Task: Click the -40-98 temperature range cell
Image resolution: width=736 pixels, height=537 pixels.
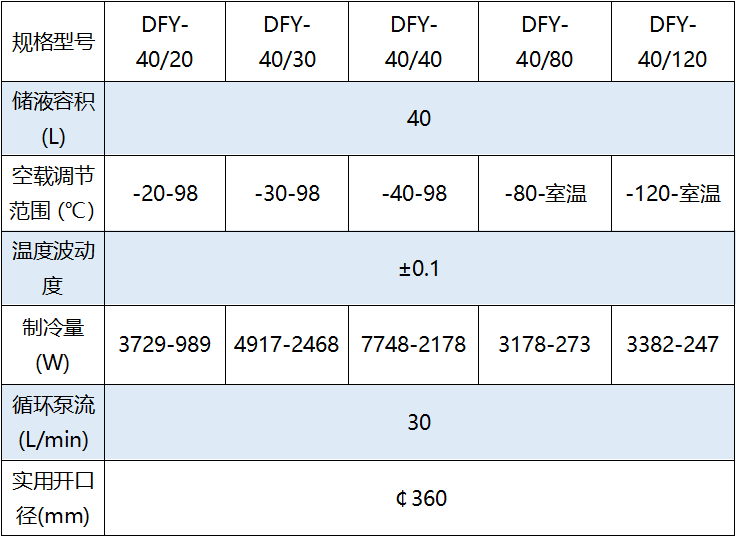Action: point(413,193)
